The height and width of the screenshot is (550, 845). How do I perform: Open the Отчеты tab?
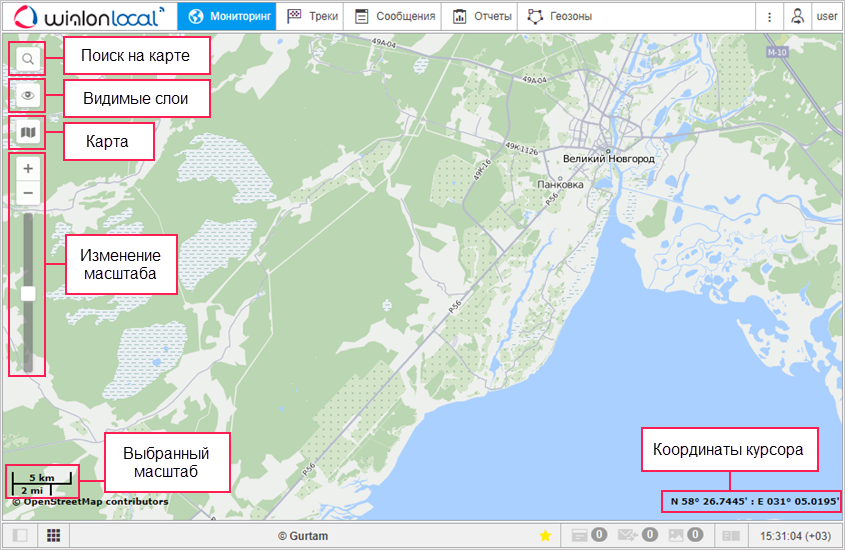pyautogui.click(x=481, y=16)
